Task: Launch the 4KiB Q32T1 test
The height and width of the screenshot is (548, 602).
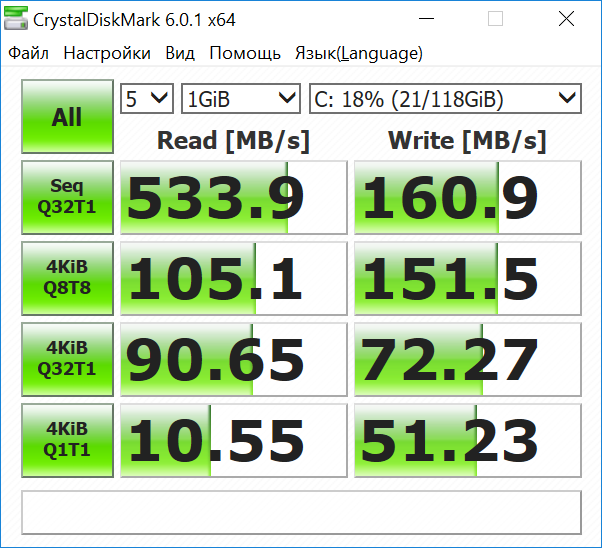Action: [x=67, y=357]
